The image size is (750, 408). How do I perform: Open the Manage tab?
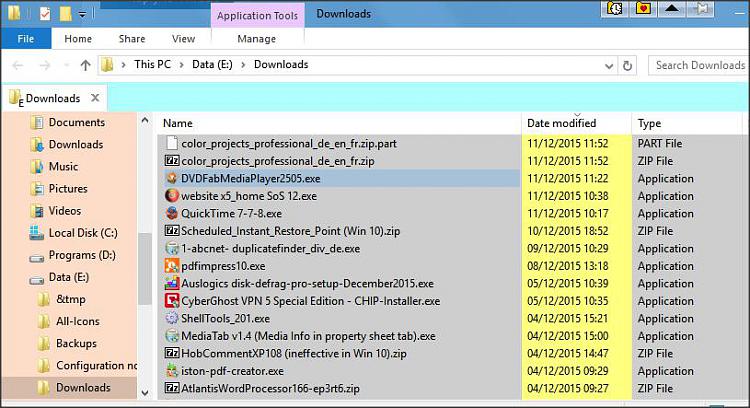257,39
